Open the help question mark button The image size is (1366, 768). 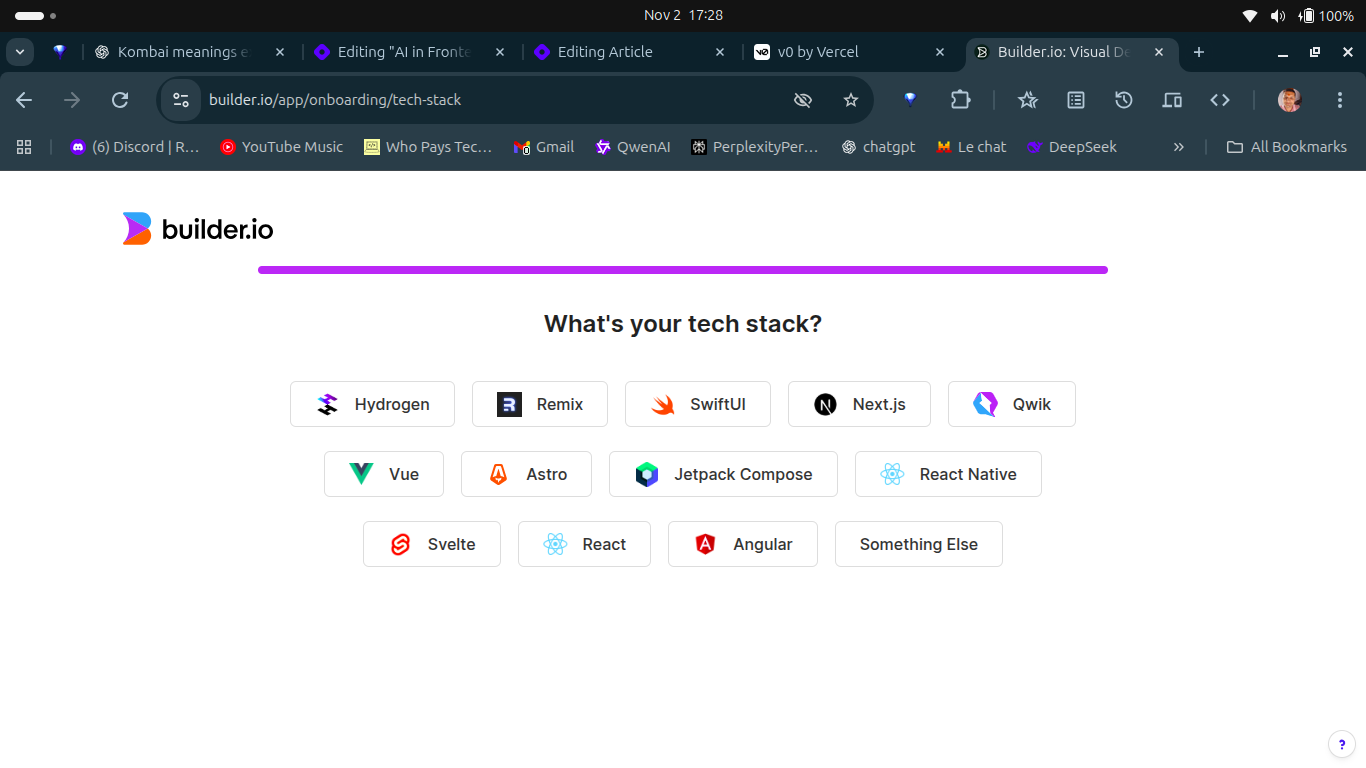tap(1341, 744)
